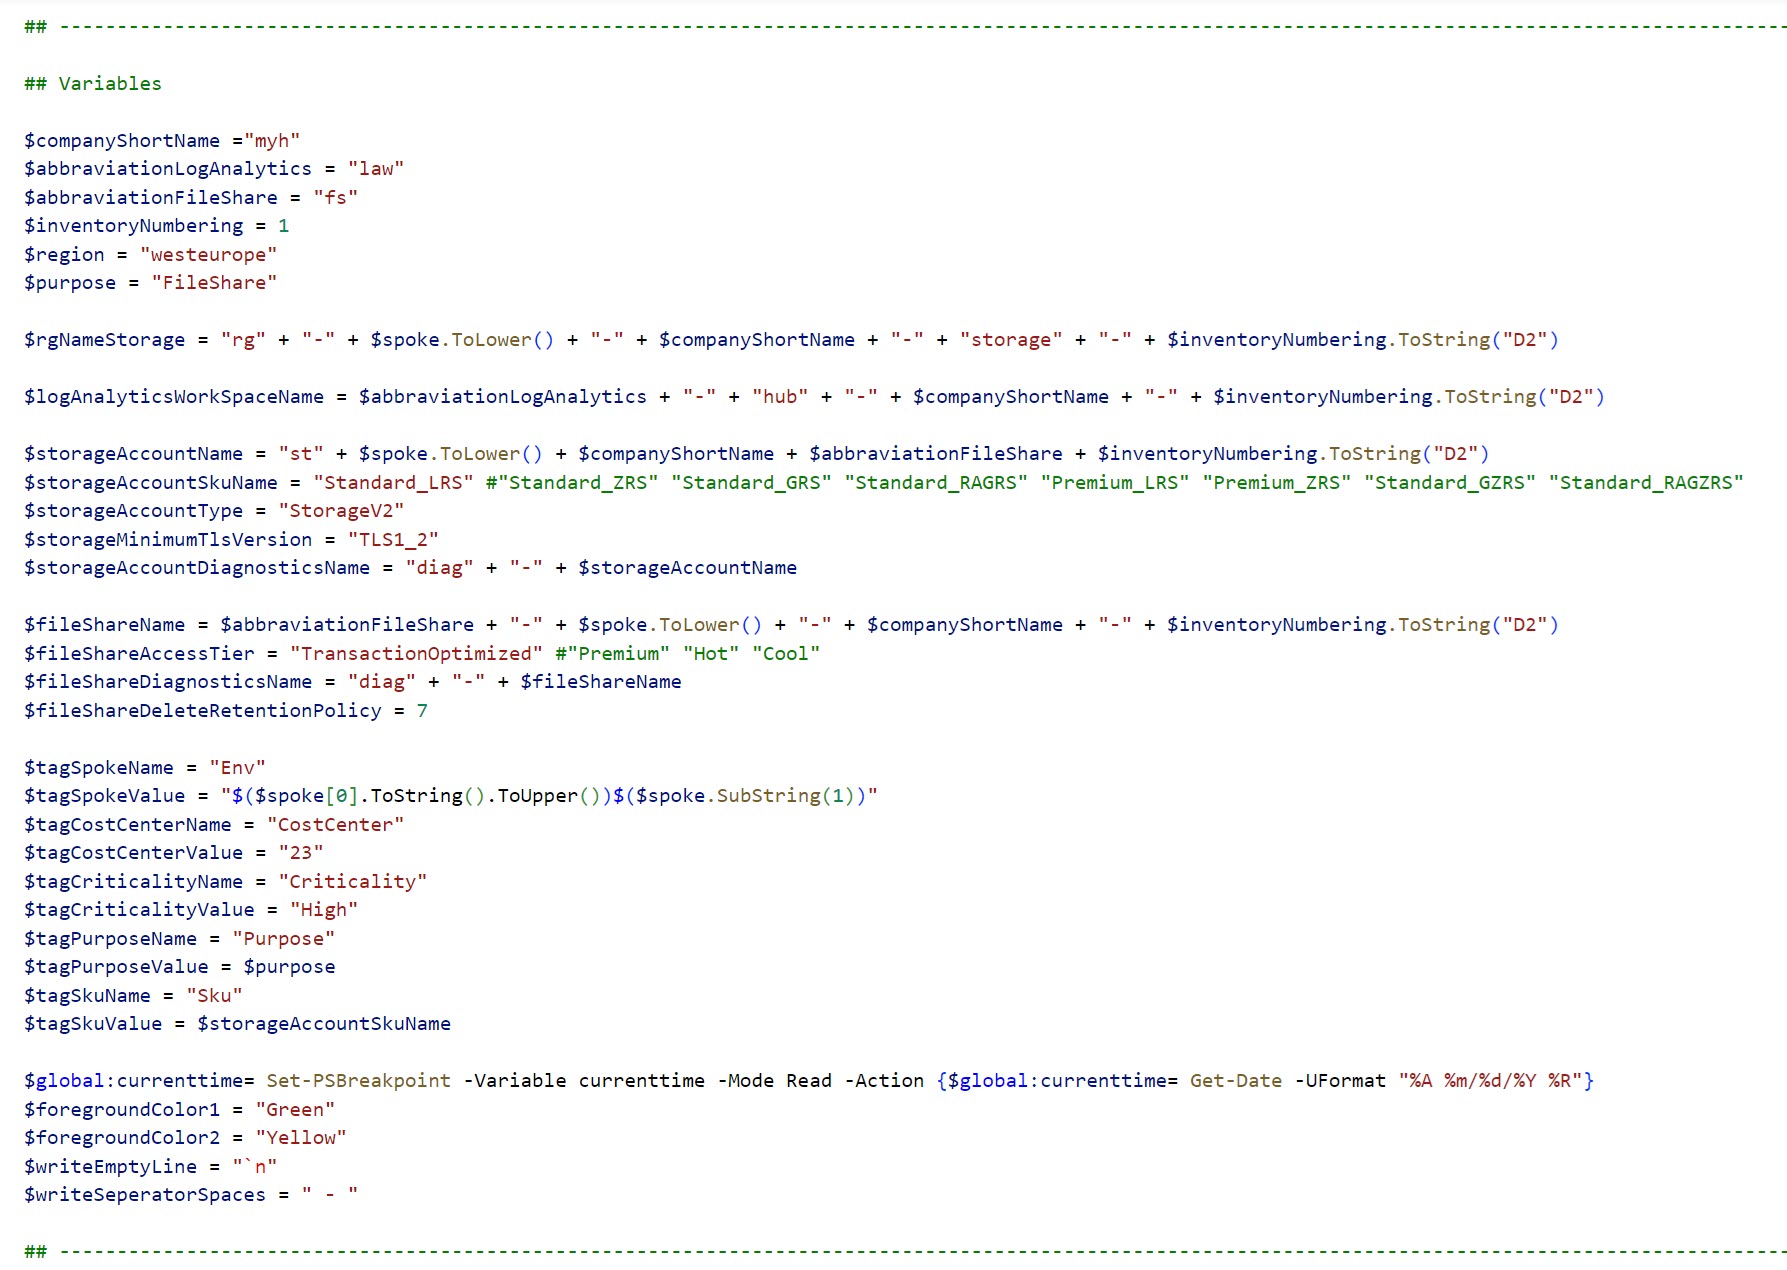The width and height of the screenshot is (1787, 1270).
Task: Click the "Standard_LRS" sku value
Action: point(393,483)
